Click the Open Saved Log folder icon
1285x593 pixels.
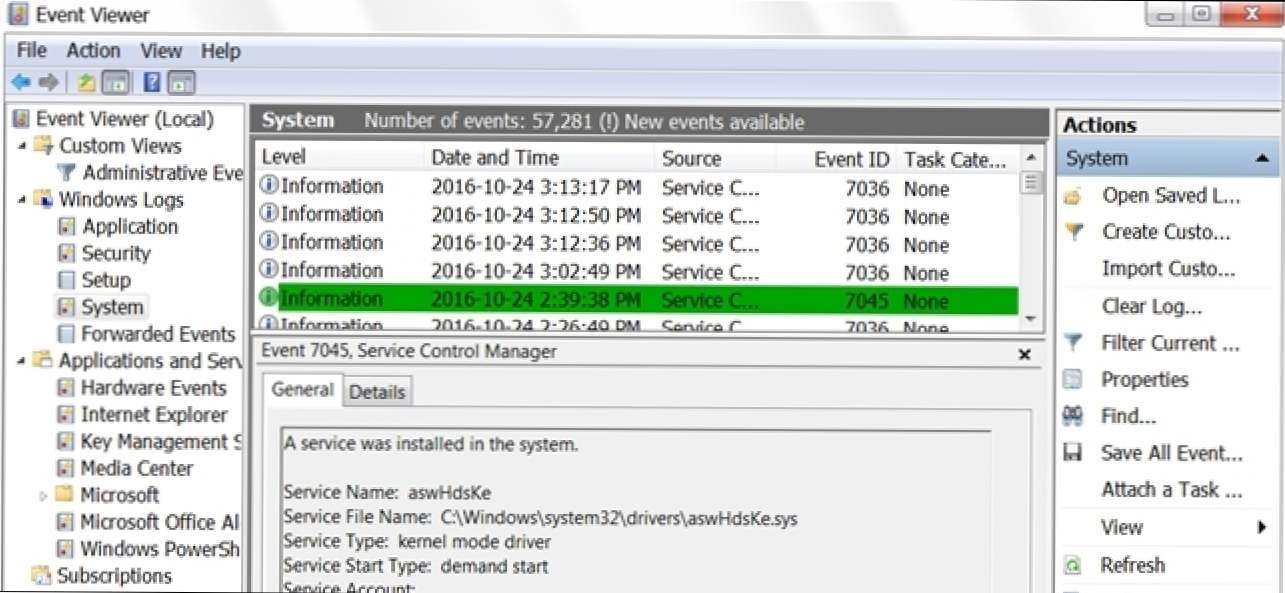(1073, 196)
